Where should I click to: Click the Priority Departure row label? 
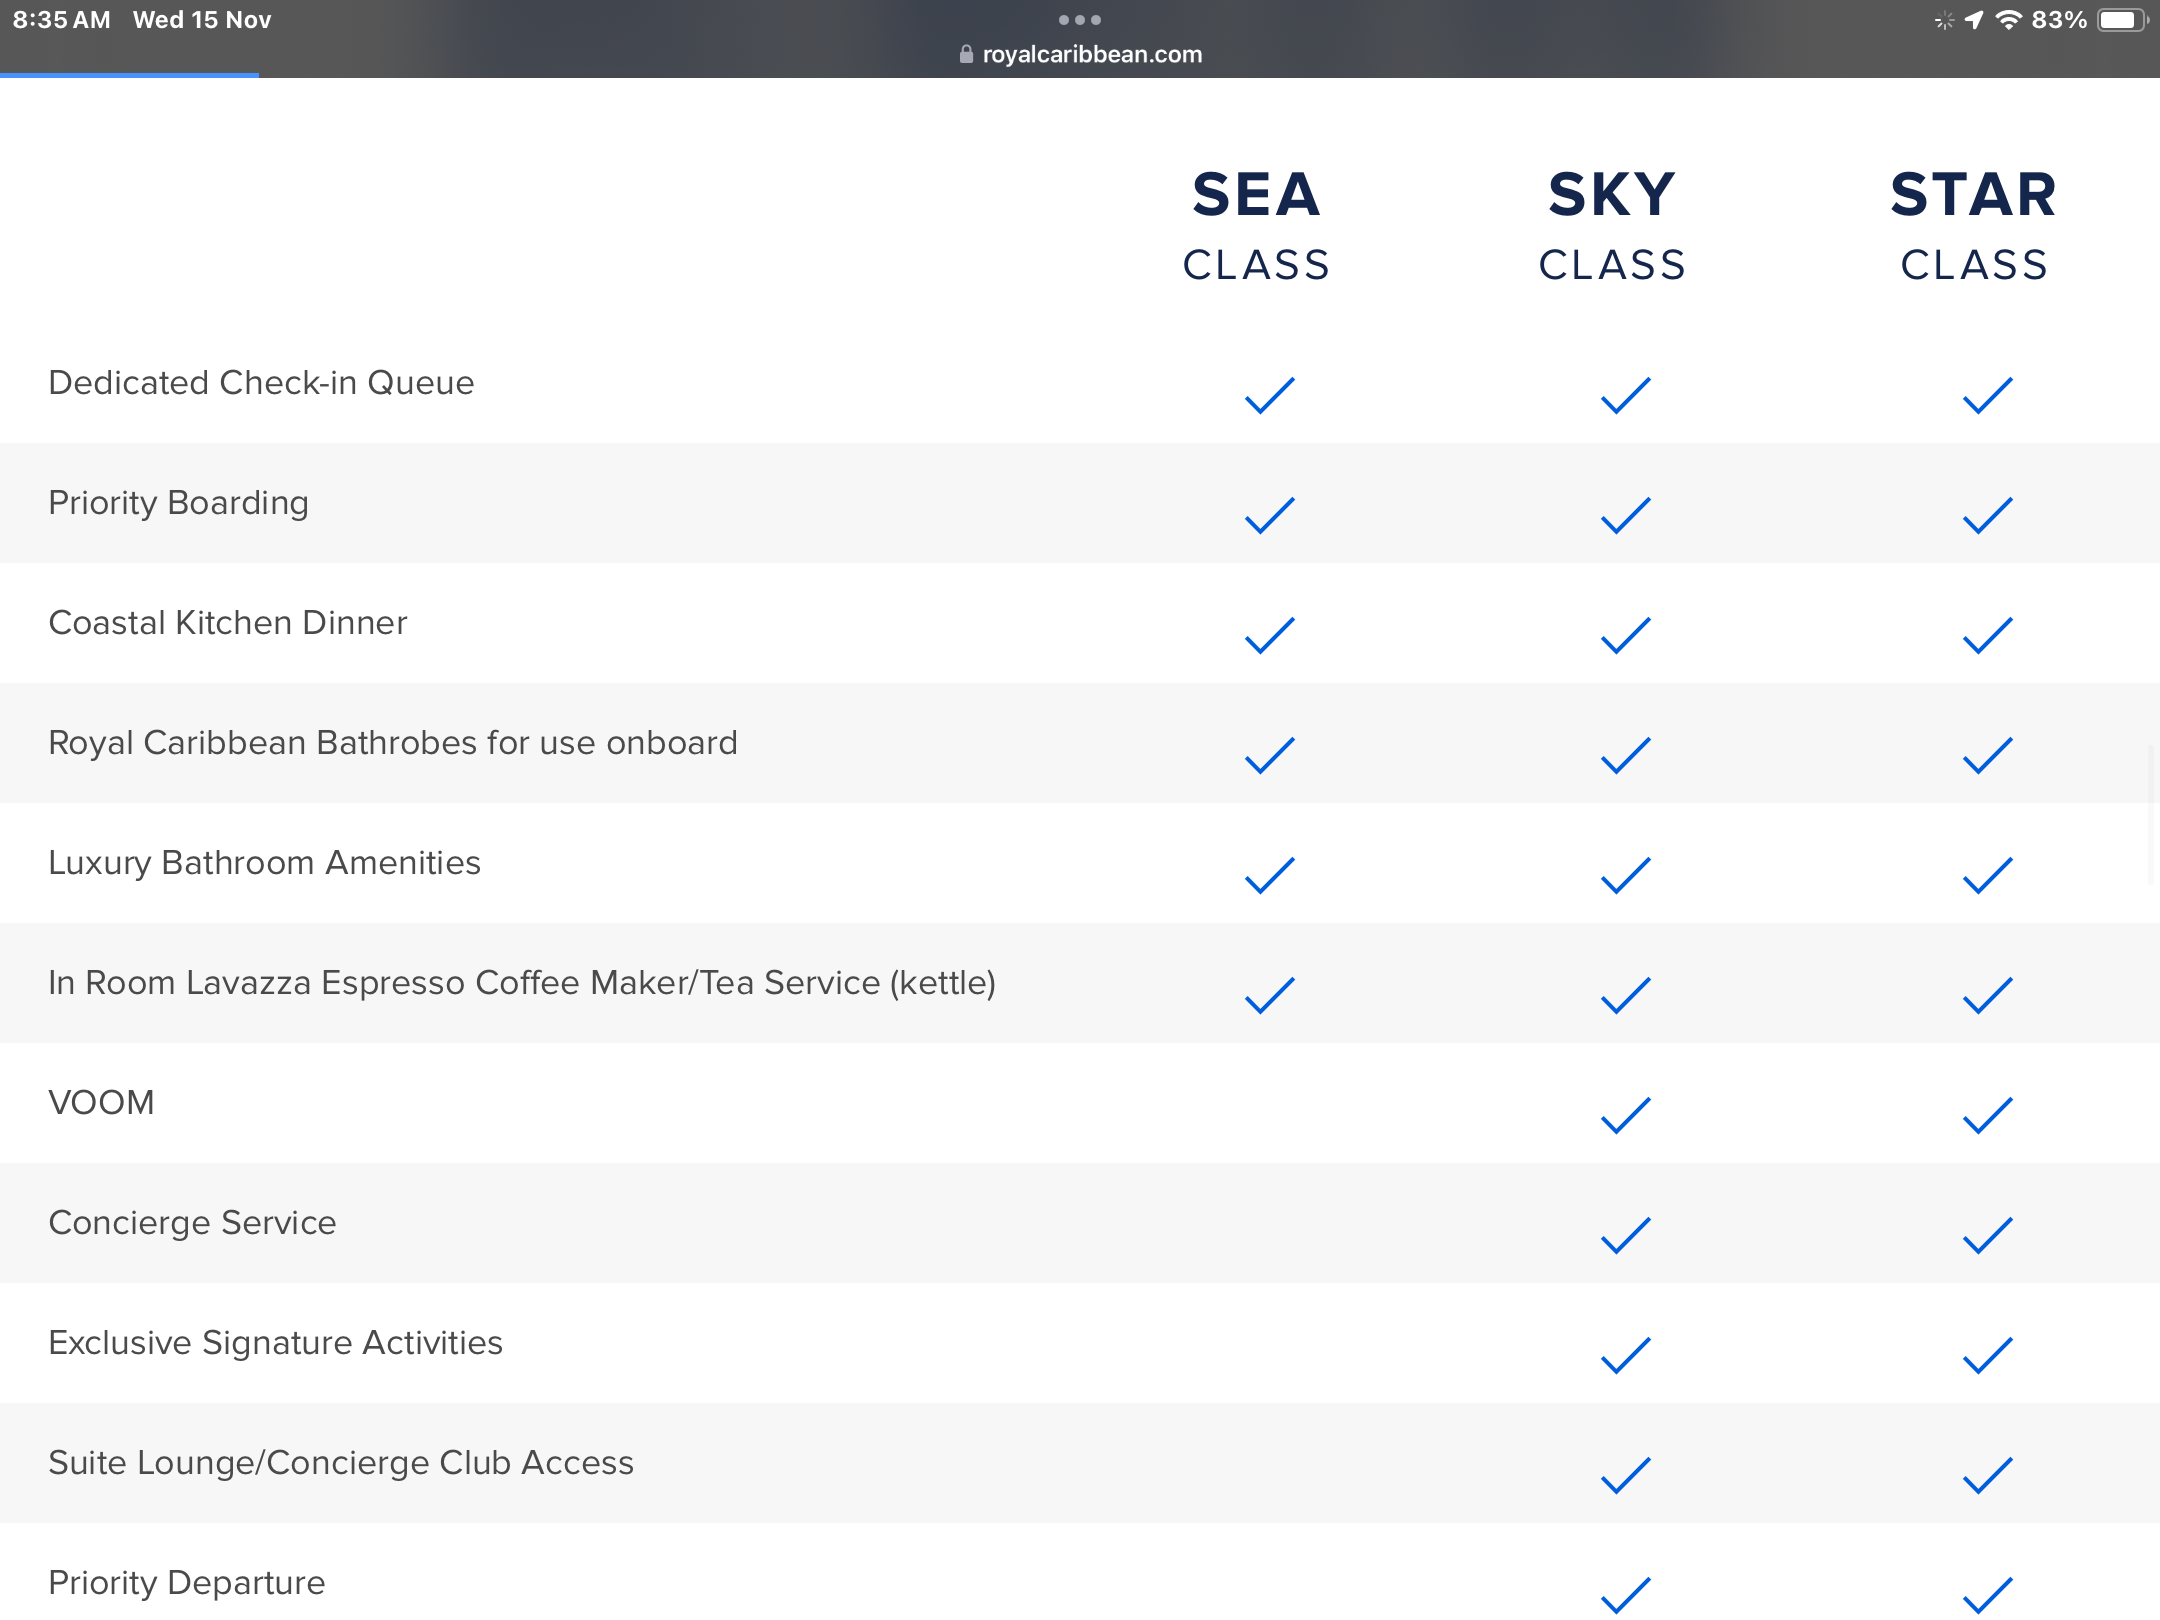point(187,1583)
